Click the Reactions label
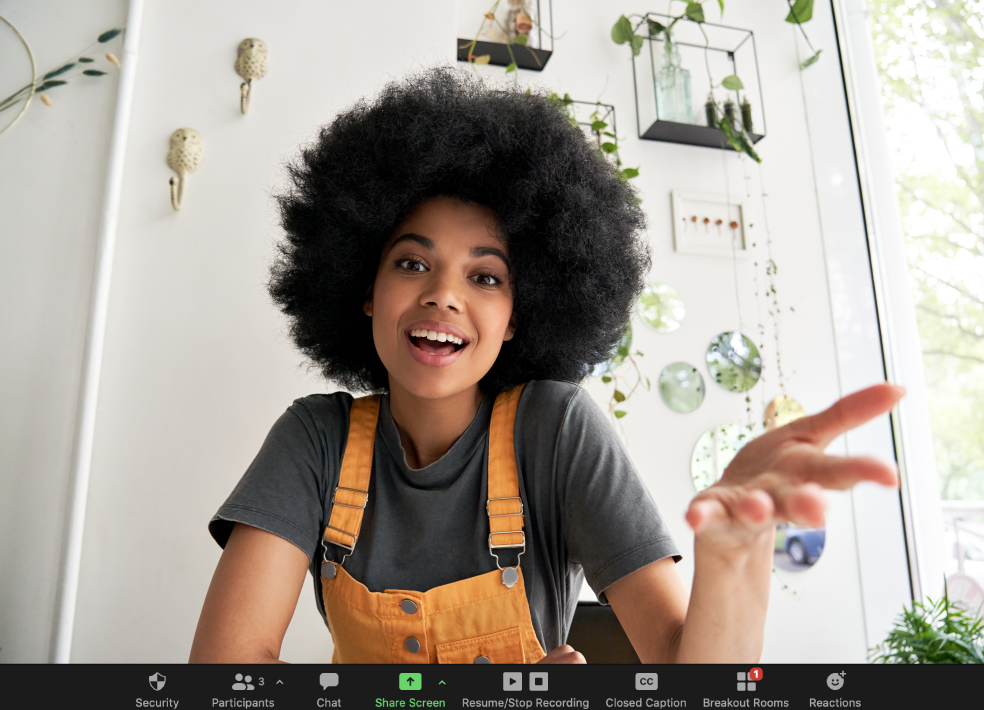Screen dimensions: 984x710 click(x=835, y=702)
